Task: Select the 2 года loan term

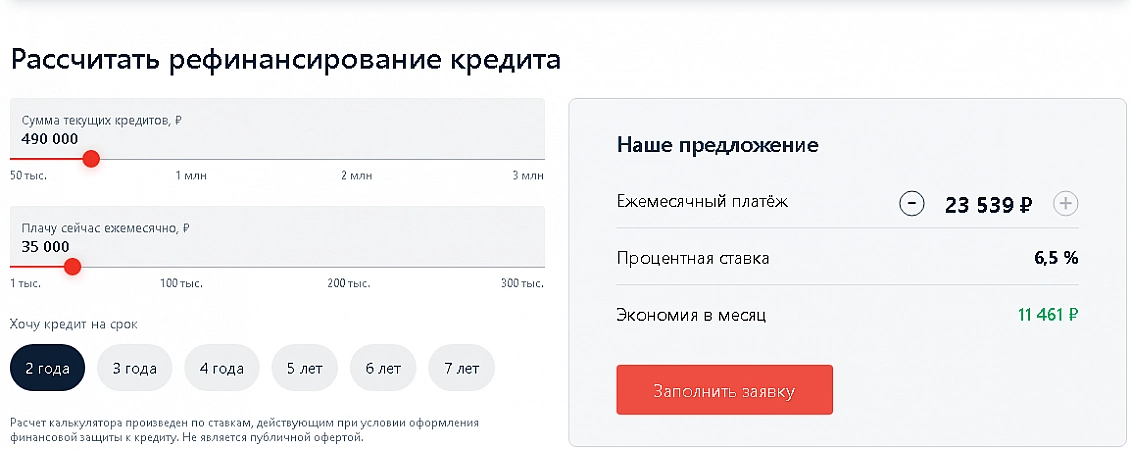Action: click(x=47, y=368)
